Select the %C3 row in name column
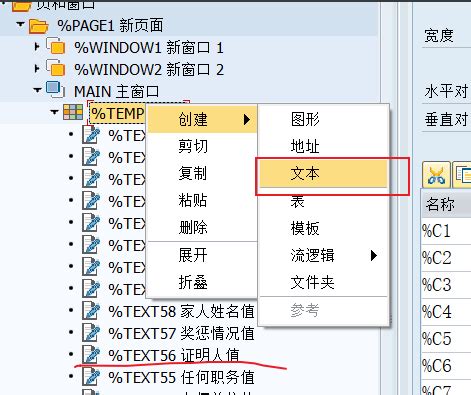This screenshot has height=395, width=471. click(447, 285)
